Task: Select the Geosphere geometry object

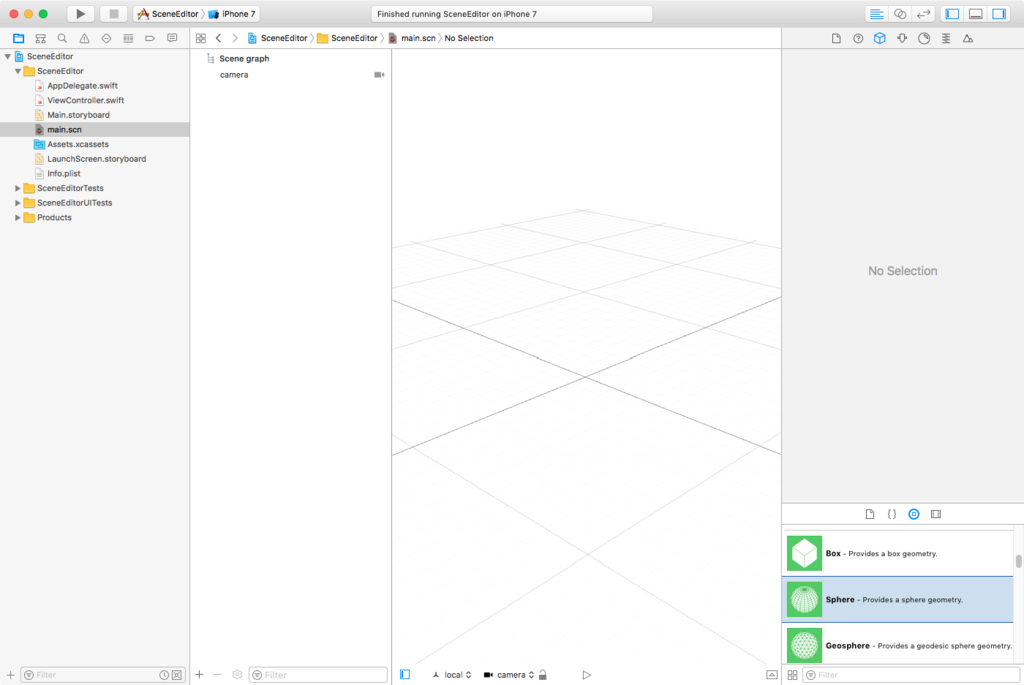Action: (897, 645)
